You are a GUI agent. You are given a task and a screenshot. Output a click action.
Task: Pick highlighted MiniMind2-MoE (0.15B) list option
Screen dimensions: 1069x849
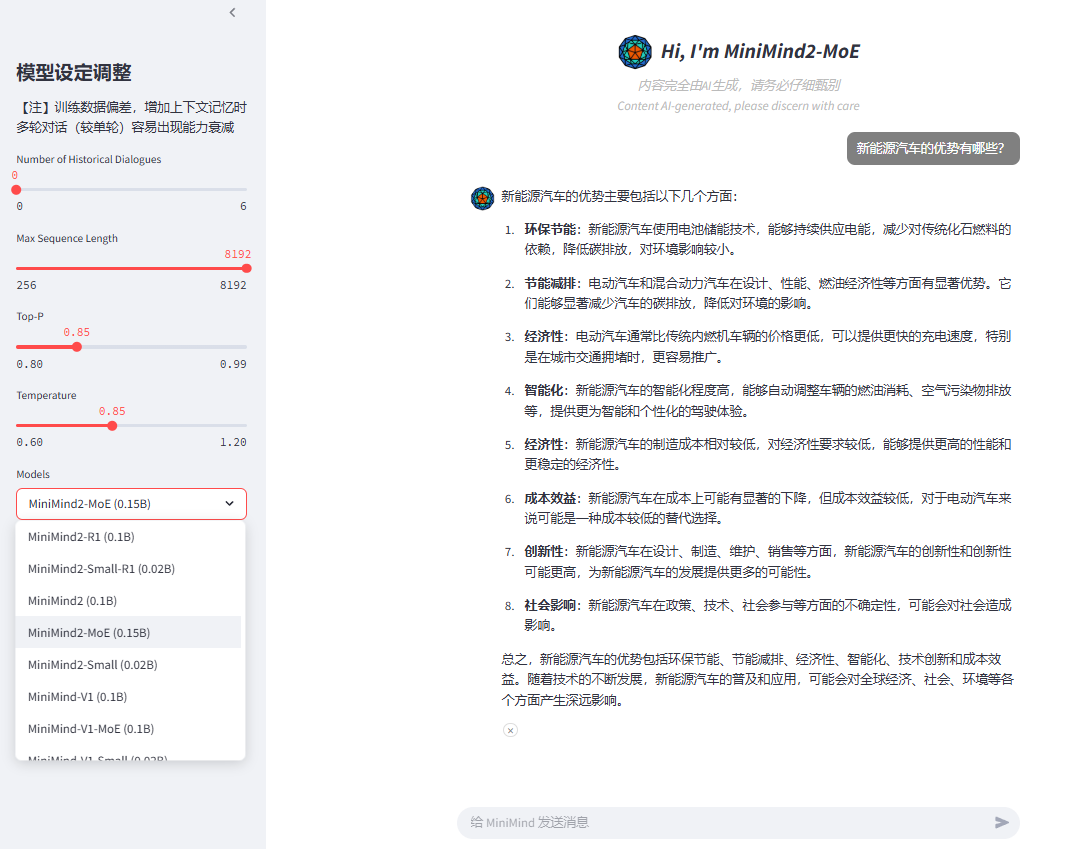(x=128, y=633)
